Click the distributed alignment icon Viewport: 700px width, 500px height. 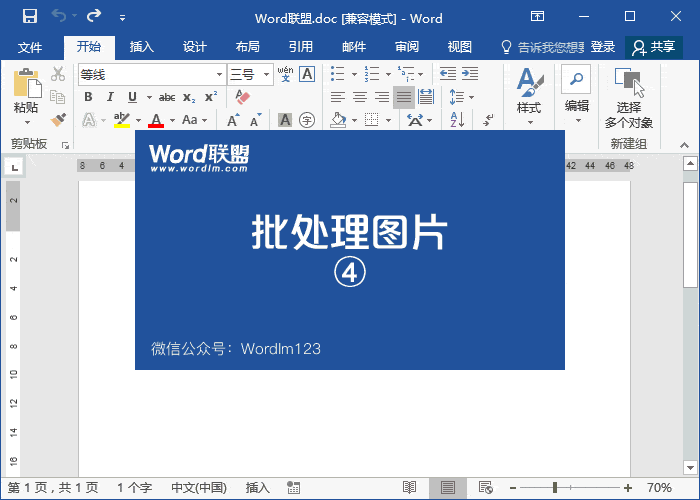426,97
